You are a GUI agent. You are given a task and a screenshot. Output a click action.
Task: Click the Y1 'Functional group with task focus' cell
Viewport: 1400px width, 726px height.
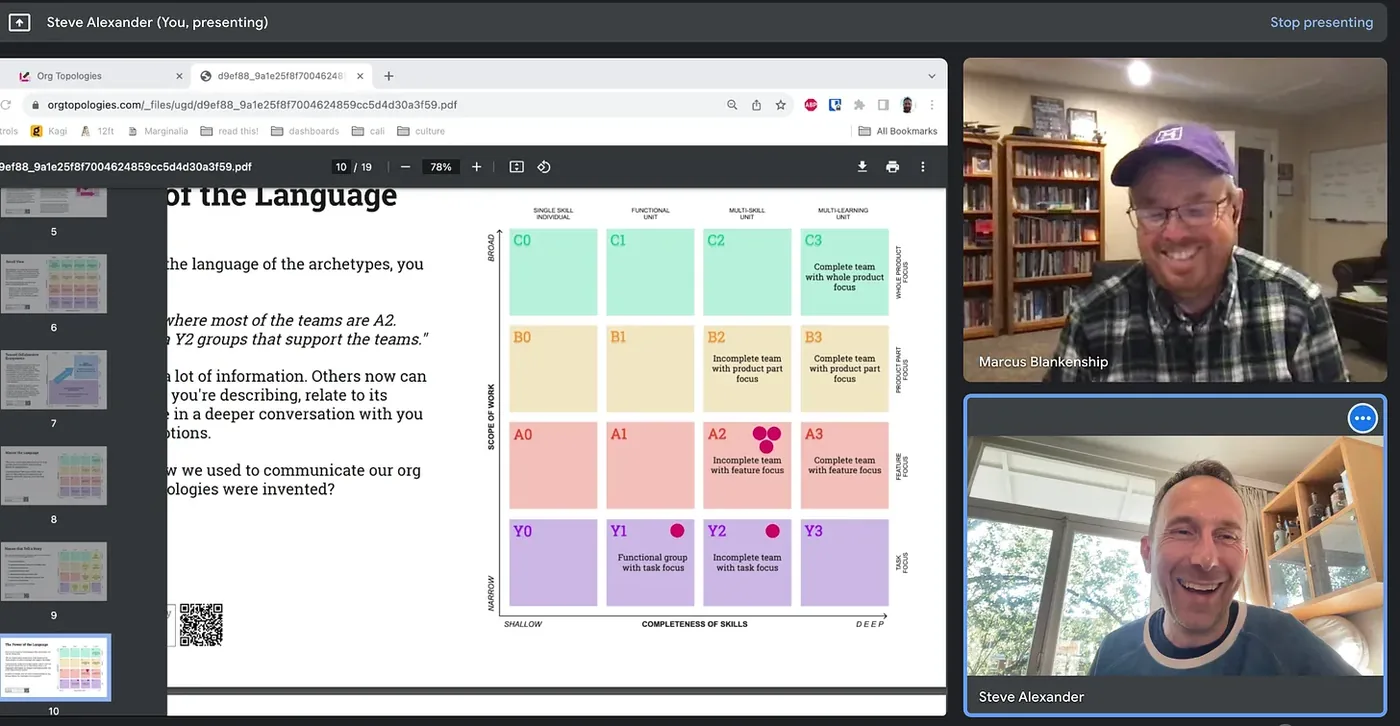(x=651, y=562)
